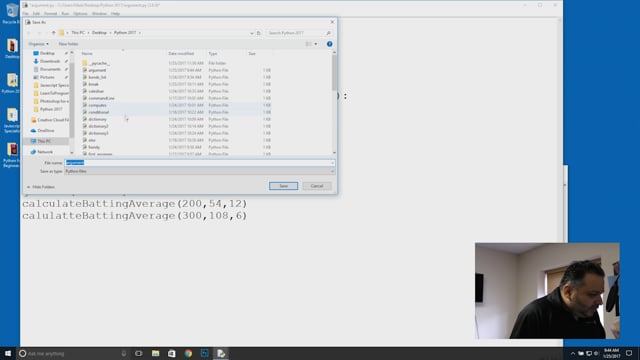Click Cortana Ask me anything search box

[73, 353]
